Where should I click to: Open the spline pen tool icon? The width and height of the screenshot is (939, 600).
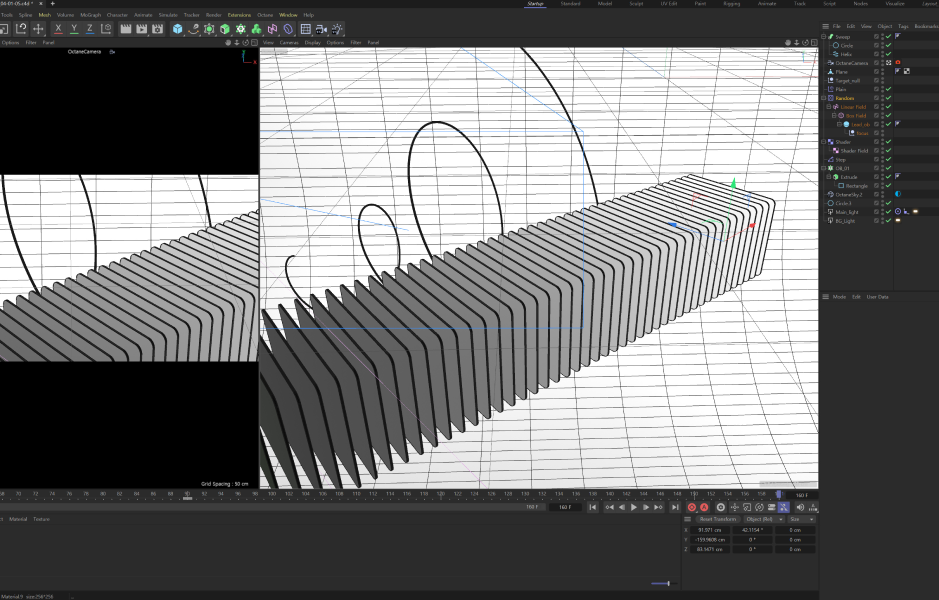(x=193, y=29)
